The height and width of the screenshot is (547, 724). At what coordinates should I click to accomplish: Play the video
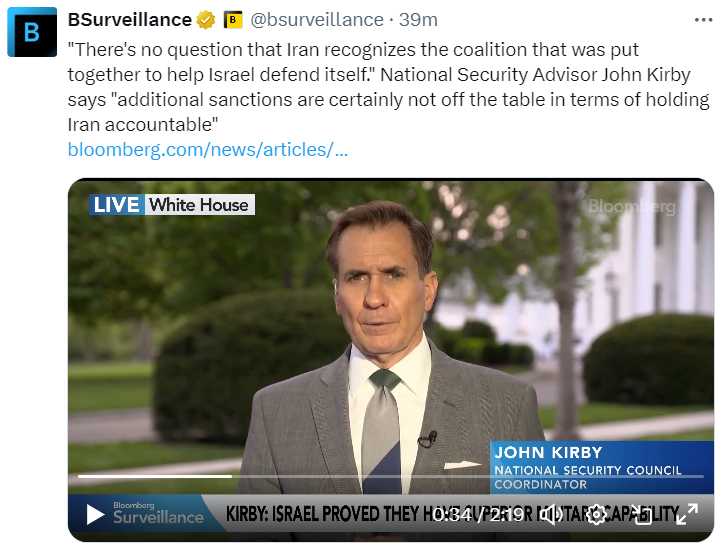95,514
